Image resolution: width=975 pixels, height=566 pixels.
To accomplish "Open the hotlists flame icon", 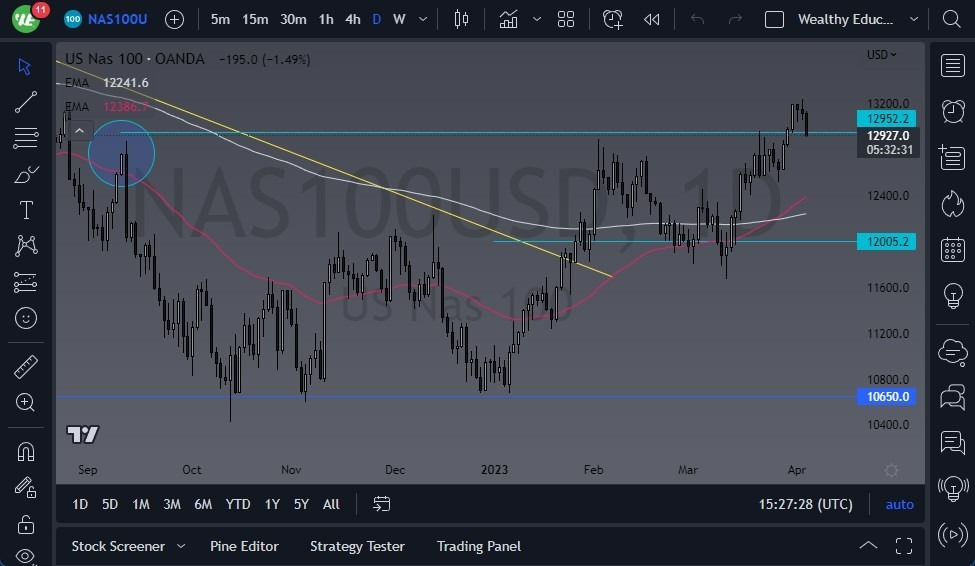I will pyautogui.click(x=953, y=203).
